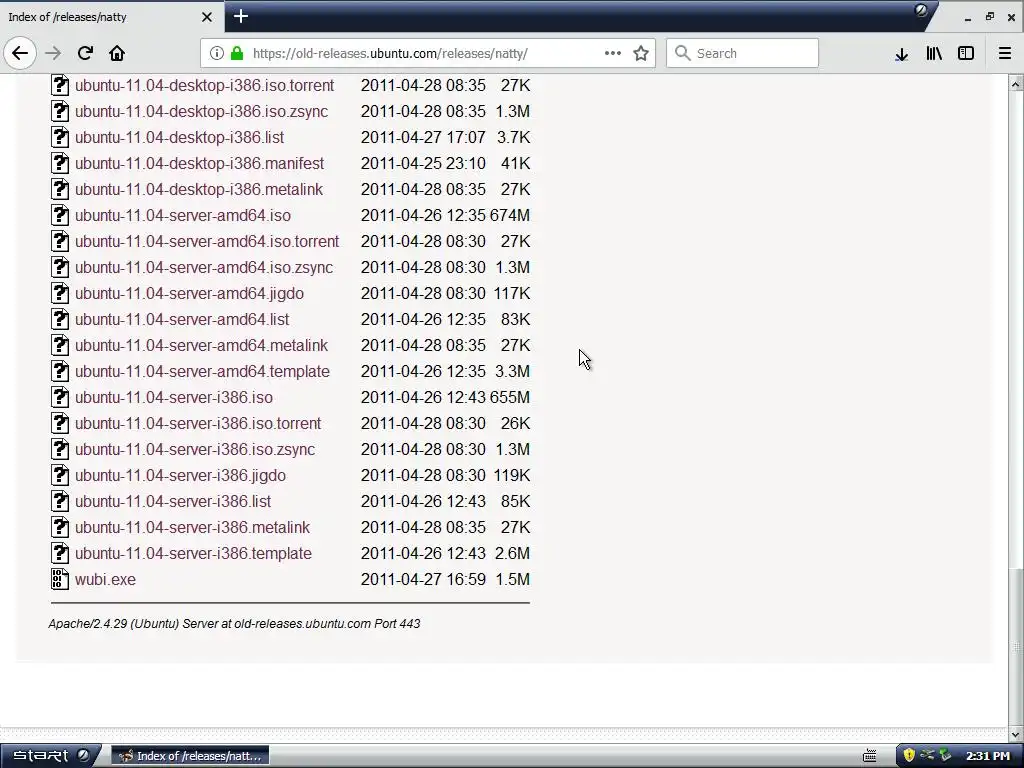Viewport: 1024px width, 768px height.
Task: Open ubuntu-11.04-server-amd64.jigdo link
Action: [189, 293]
